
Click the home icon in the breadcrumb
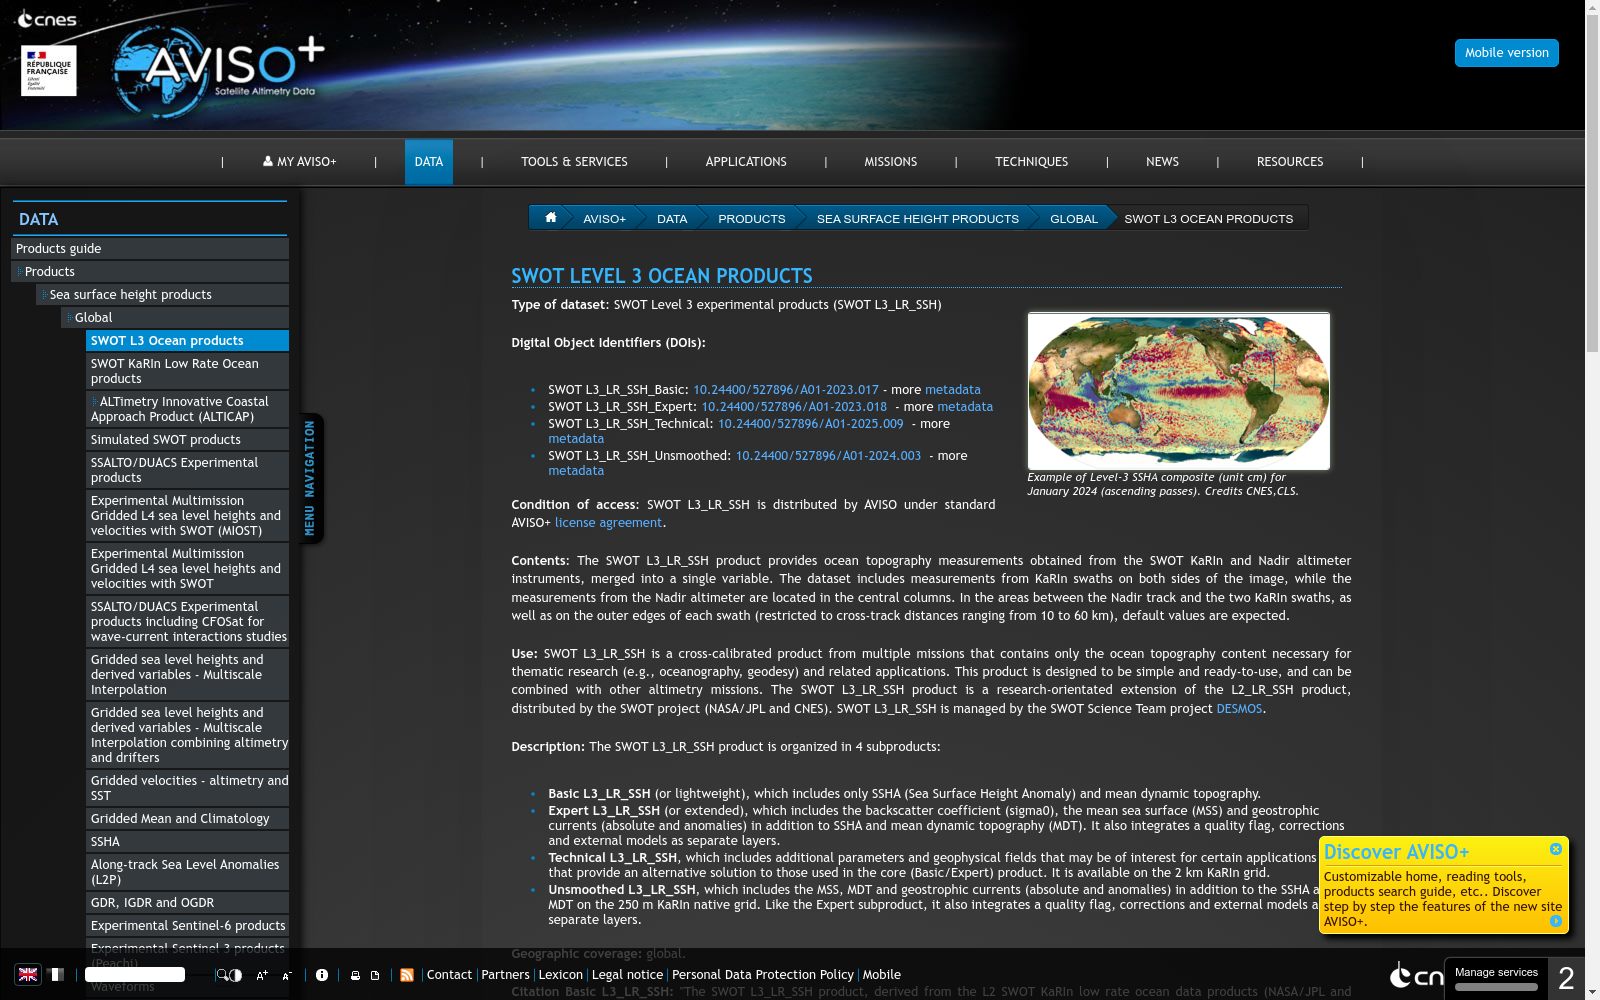pyautogui.click(x=550, y=217)
